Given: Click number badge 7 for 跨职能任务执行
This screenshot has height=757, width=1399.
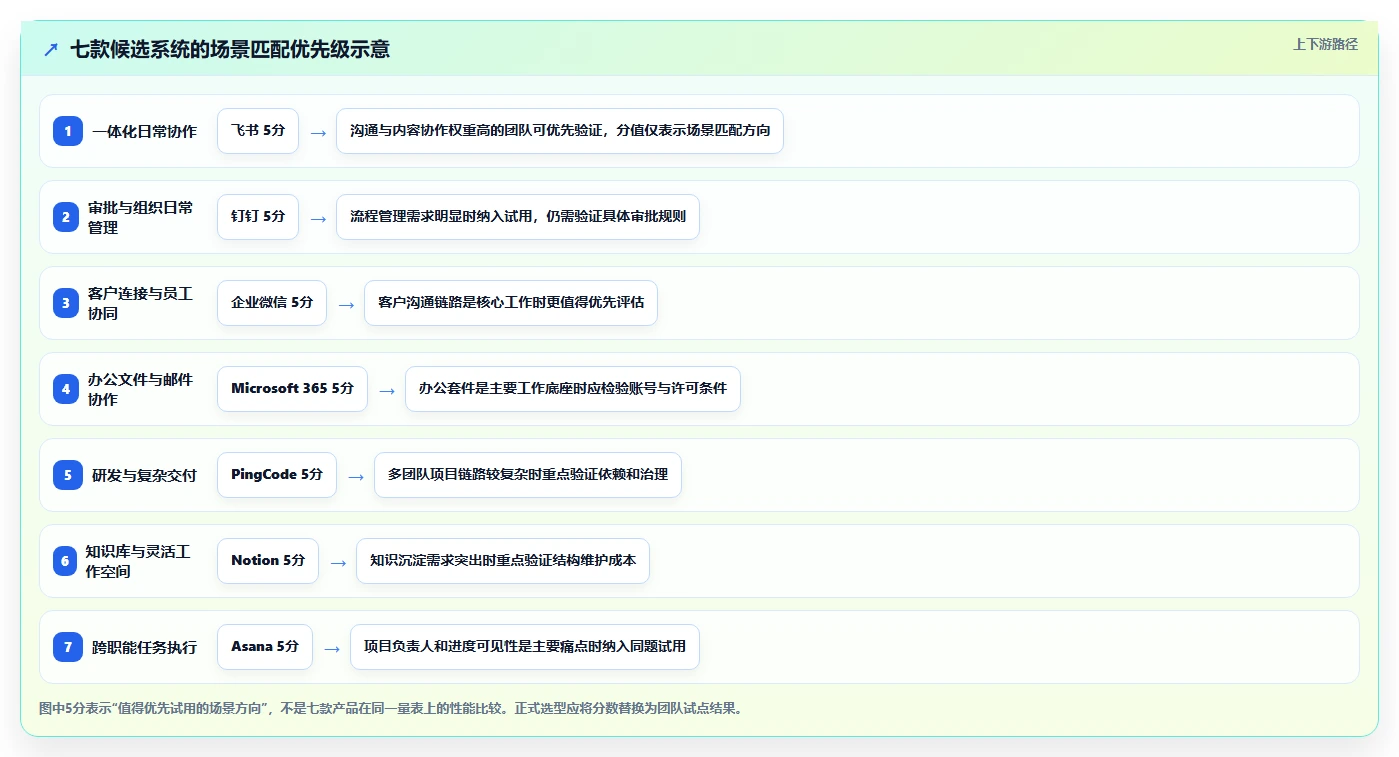Looking at the screenshot, I should [x=68, y=647].
